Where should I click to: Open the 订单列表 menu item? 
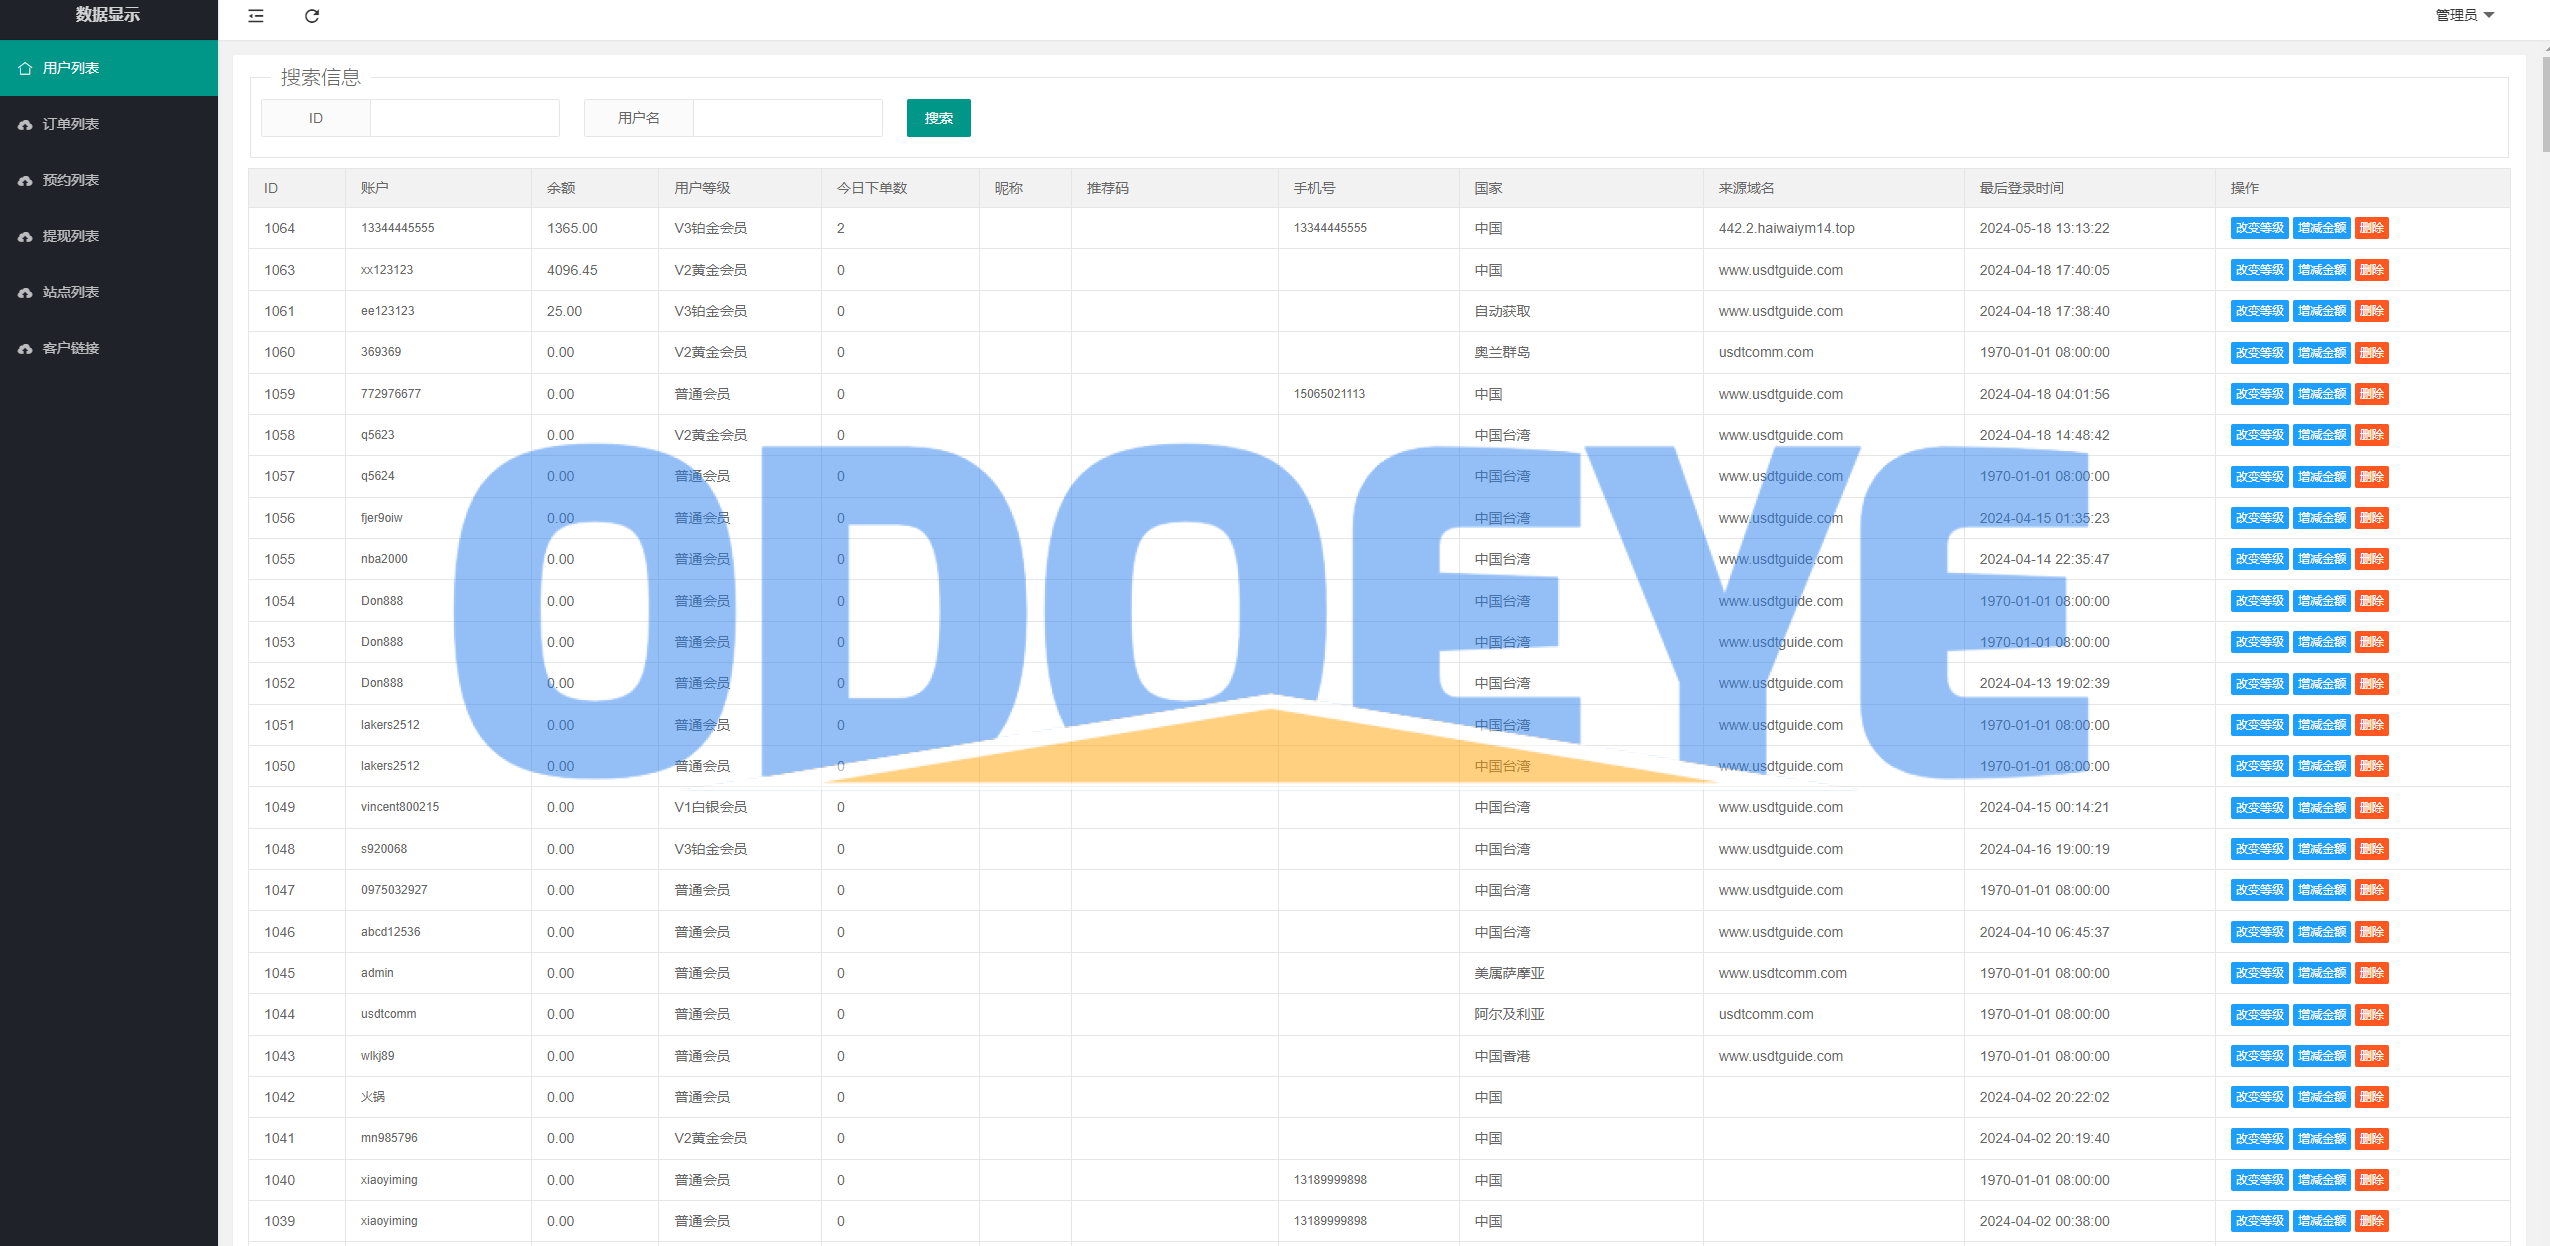coord(109,124)
